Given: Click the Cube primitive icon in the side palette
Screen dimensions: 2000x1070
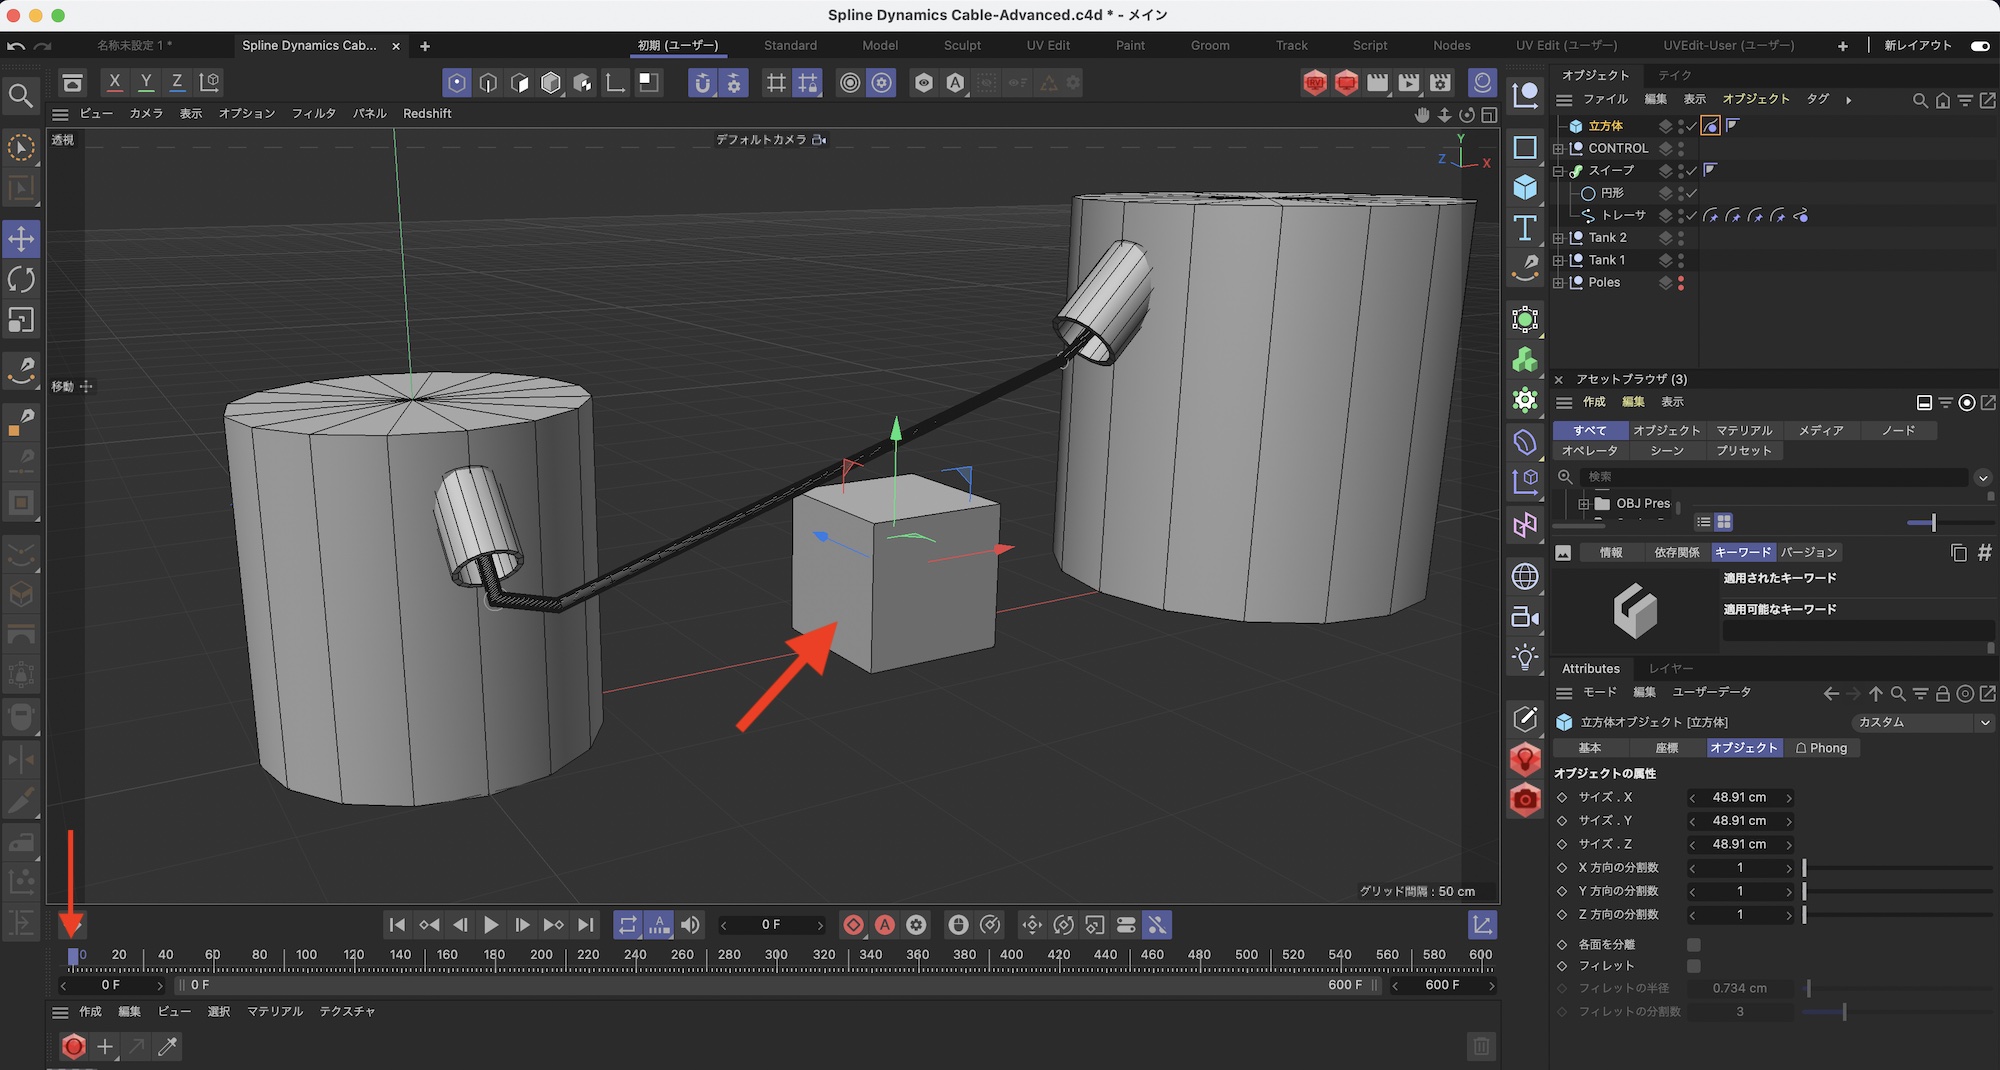Looking at the screenshot, I should [1525, 188].
